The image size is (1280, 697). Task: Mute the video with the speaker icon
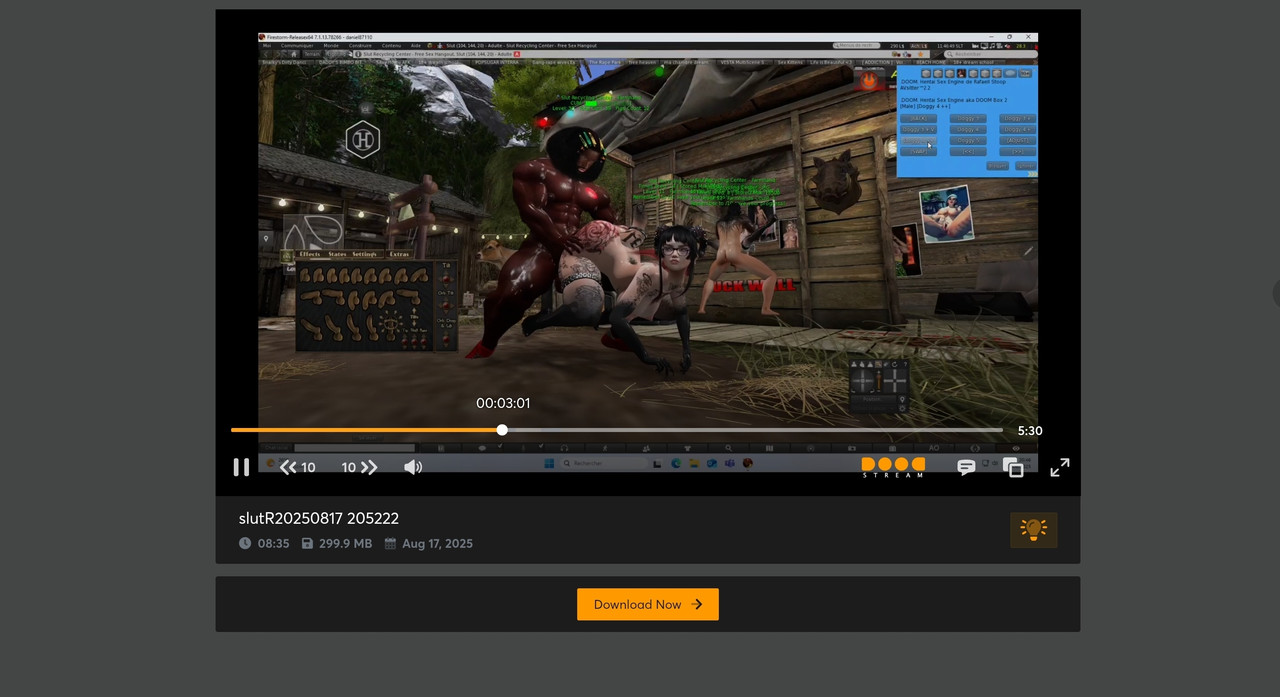pos(413,467)
